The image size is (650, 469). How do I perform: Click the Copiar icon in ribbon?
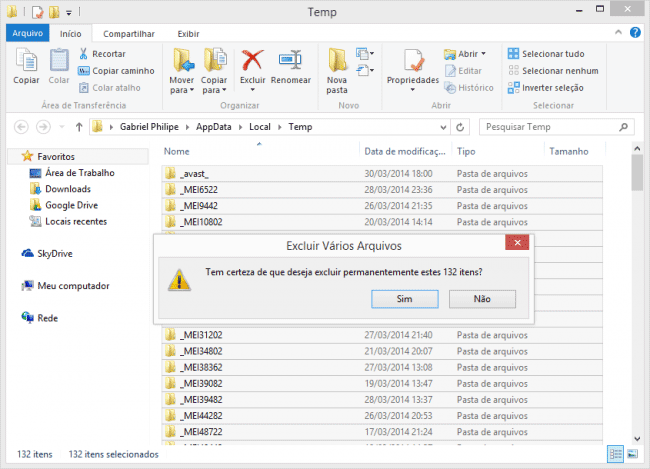coord(26,66)
